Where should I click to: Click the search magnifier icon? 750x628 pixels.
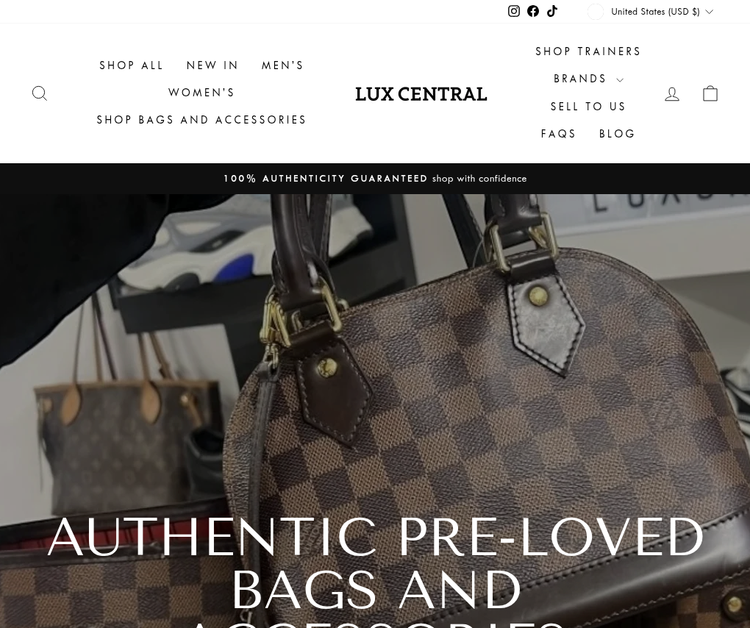[40, 93]
